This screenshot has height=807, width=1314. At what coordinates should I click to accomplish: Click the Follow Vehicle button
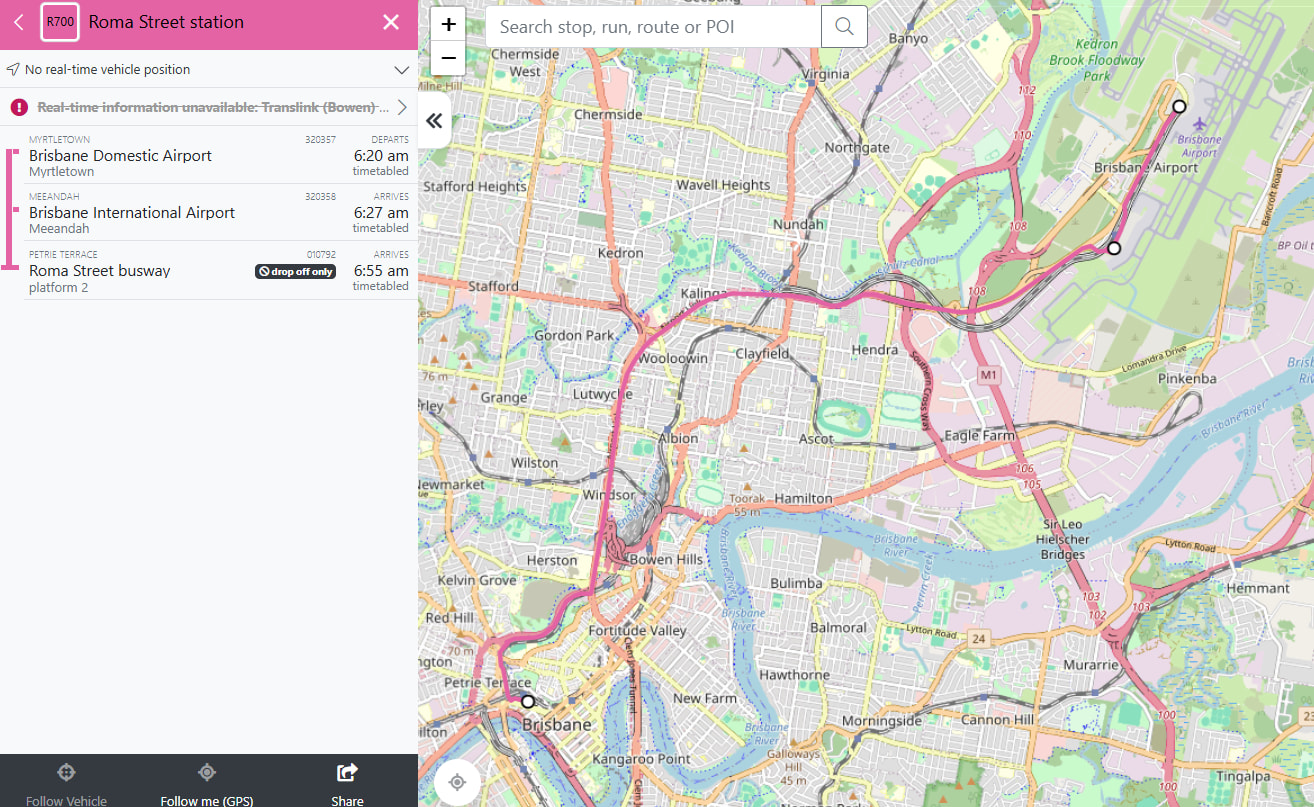66,784
